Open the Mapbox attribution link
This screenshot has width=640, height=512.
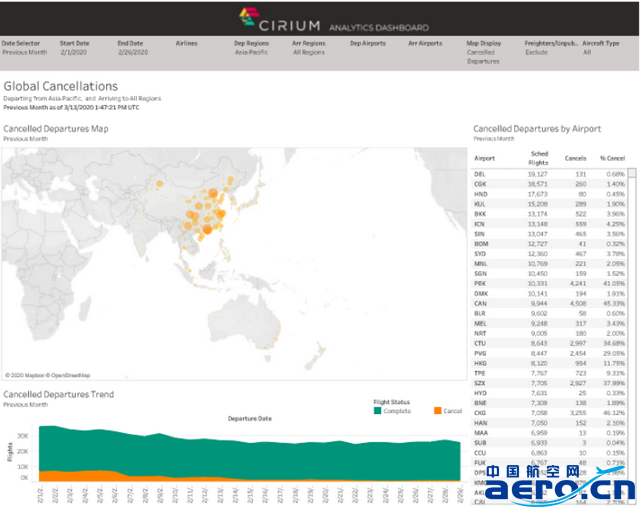click(x=24, y=375)
